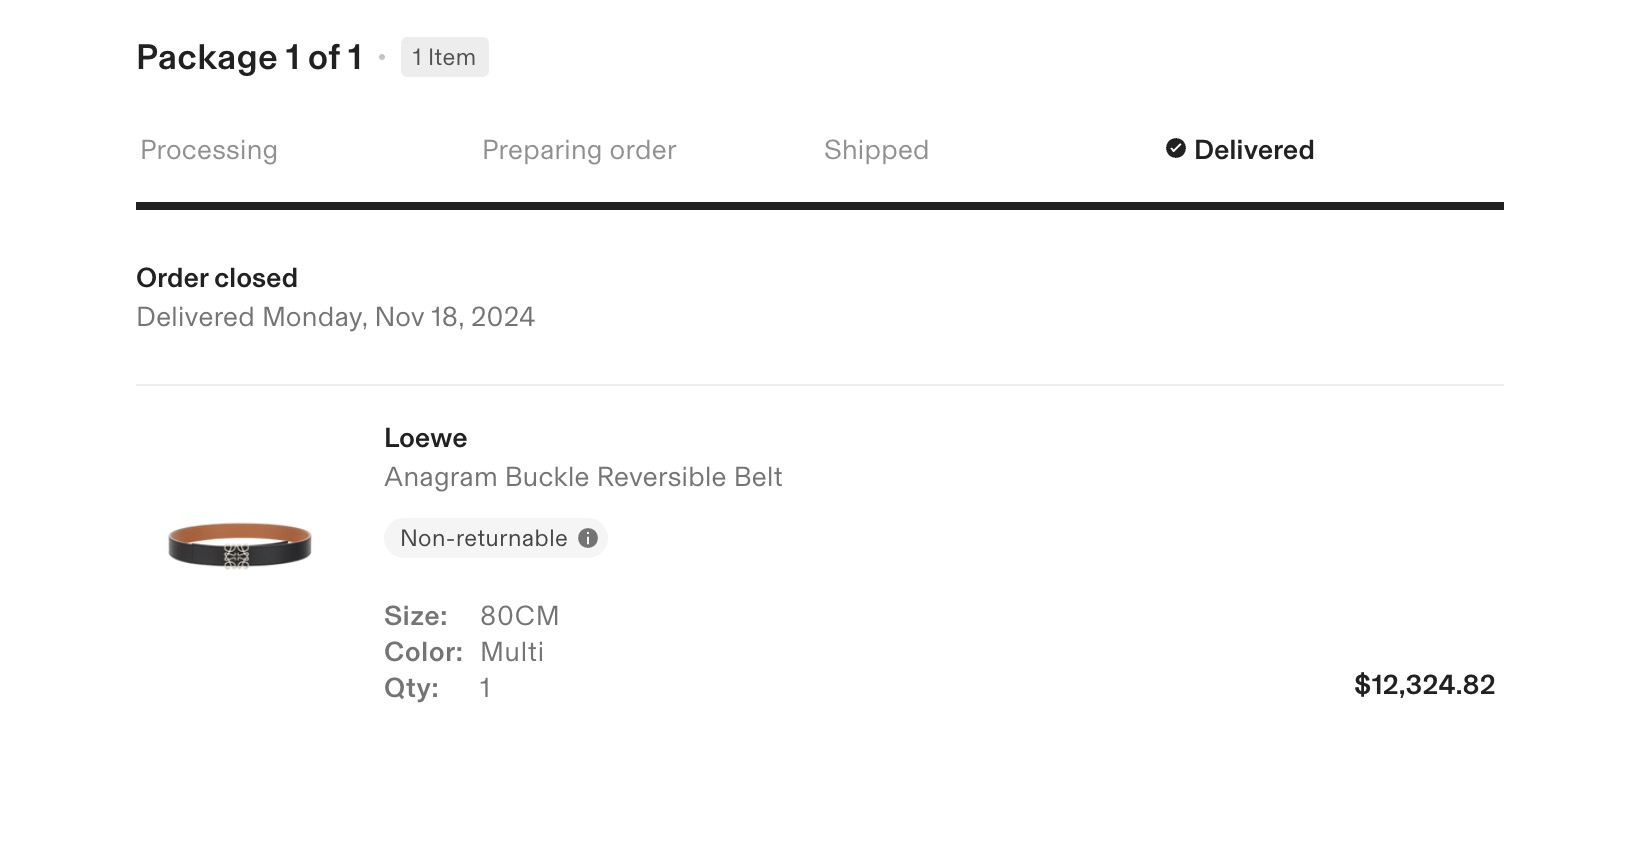
Task: Open the Loewe belt product thumbnail
Action: tap(240, 545)
